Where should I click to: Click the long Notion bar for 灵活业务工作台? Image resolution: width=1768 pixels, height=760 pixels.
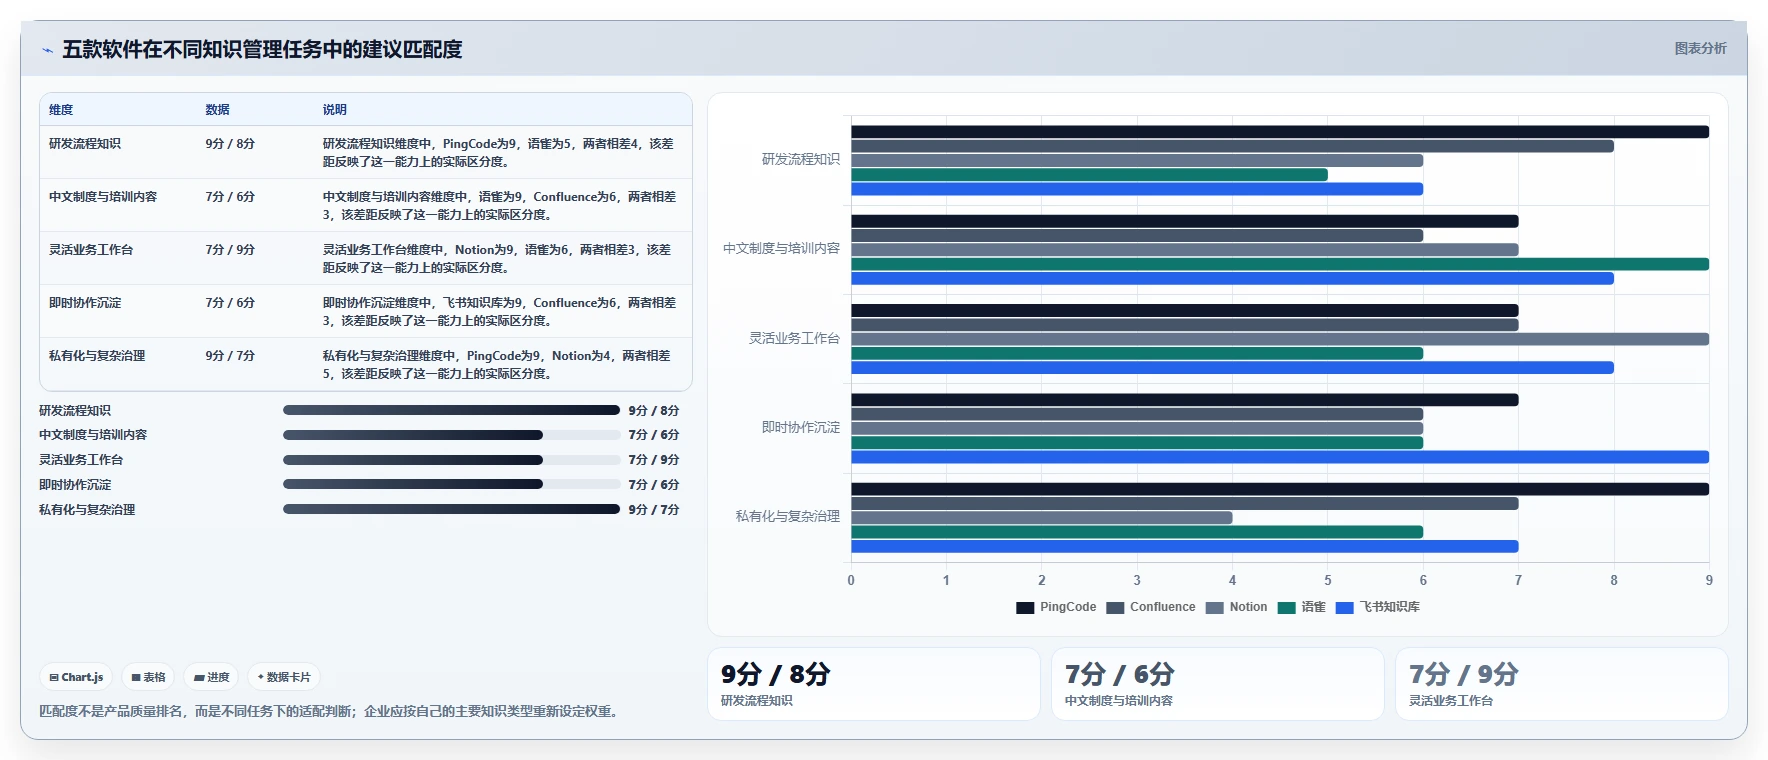coord(1280,339)
